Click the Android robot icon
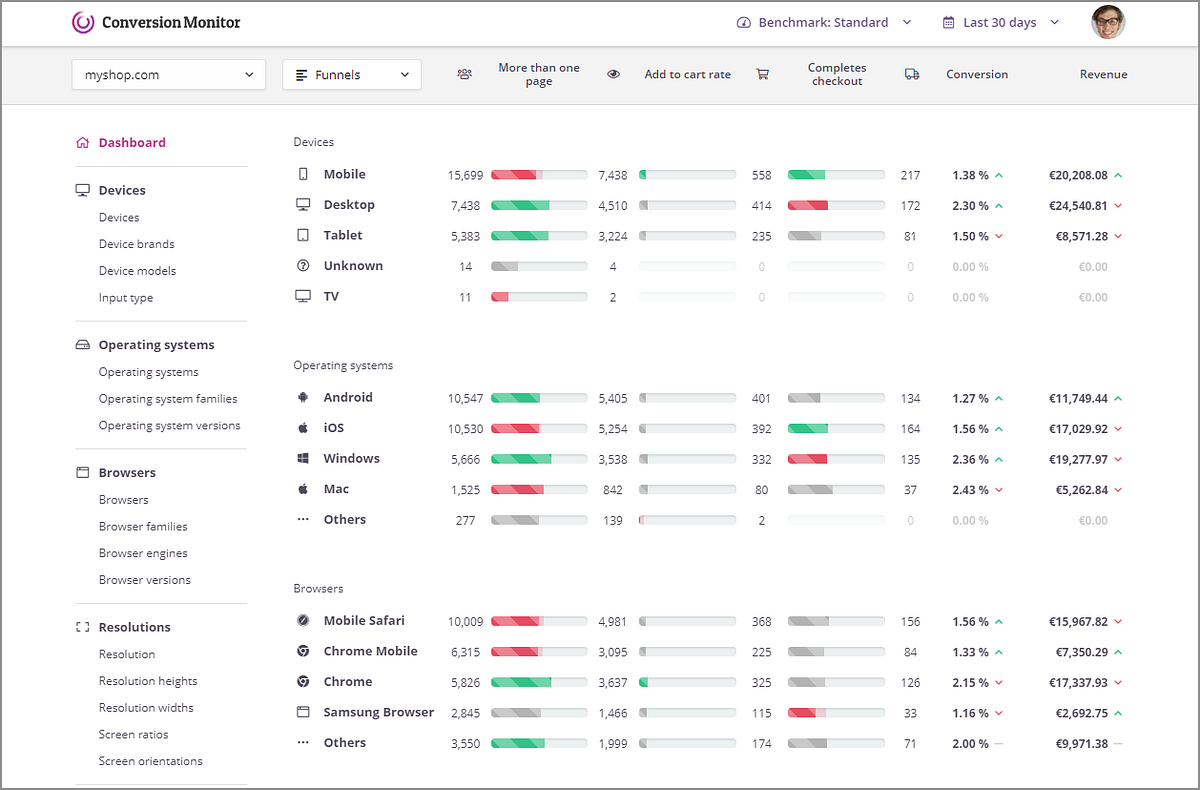 [x=303, y=397]
